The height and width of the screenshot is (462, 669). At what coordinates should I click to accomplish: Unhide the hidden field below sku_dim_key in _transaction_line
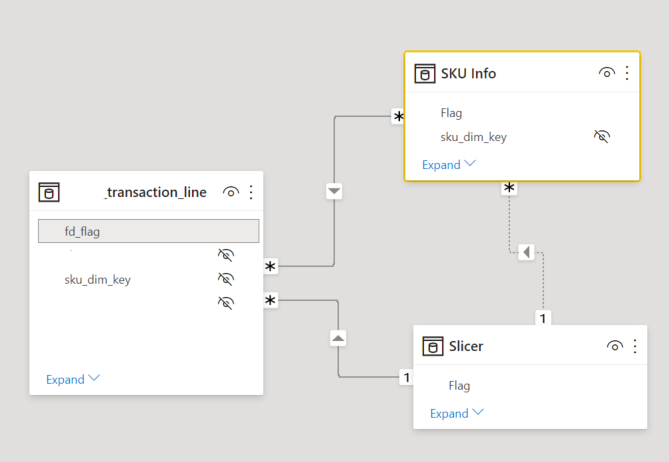click(x=226, y=303)
